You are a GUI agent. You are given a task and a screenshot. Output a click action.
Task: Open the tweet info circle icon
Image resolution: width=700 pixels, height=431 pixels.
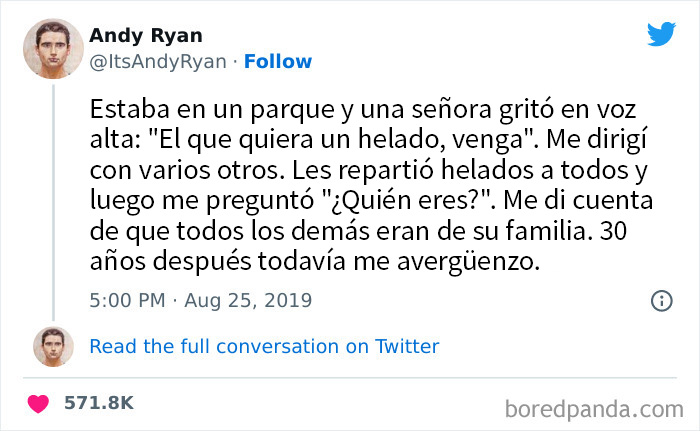660,300
